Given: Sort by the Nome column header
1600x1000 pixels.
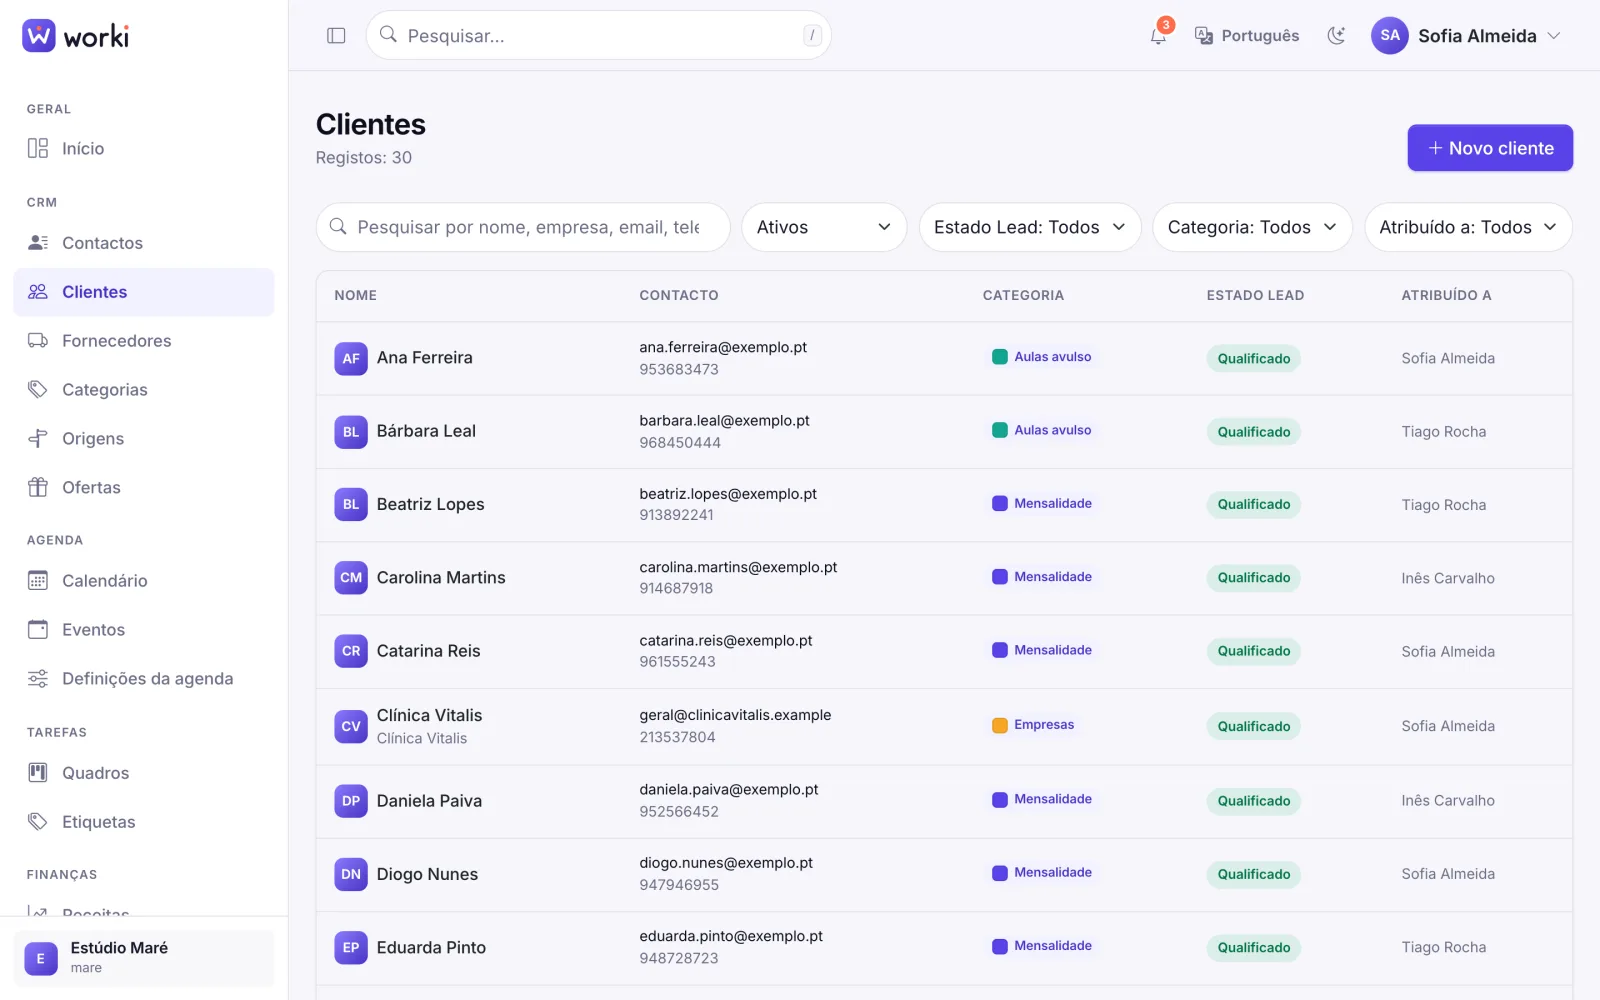Looking at the screenshot, I should coord(356,295).
